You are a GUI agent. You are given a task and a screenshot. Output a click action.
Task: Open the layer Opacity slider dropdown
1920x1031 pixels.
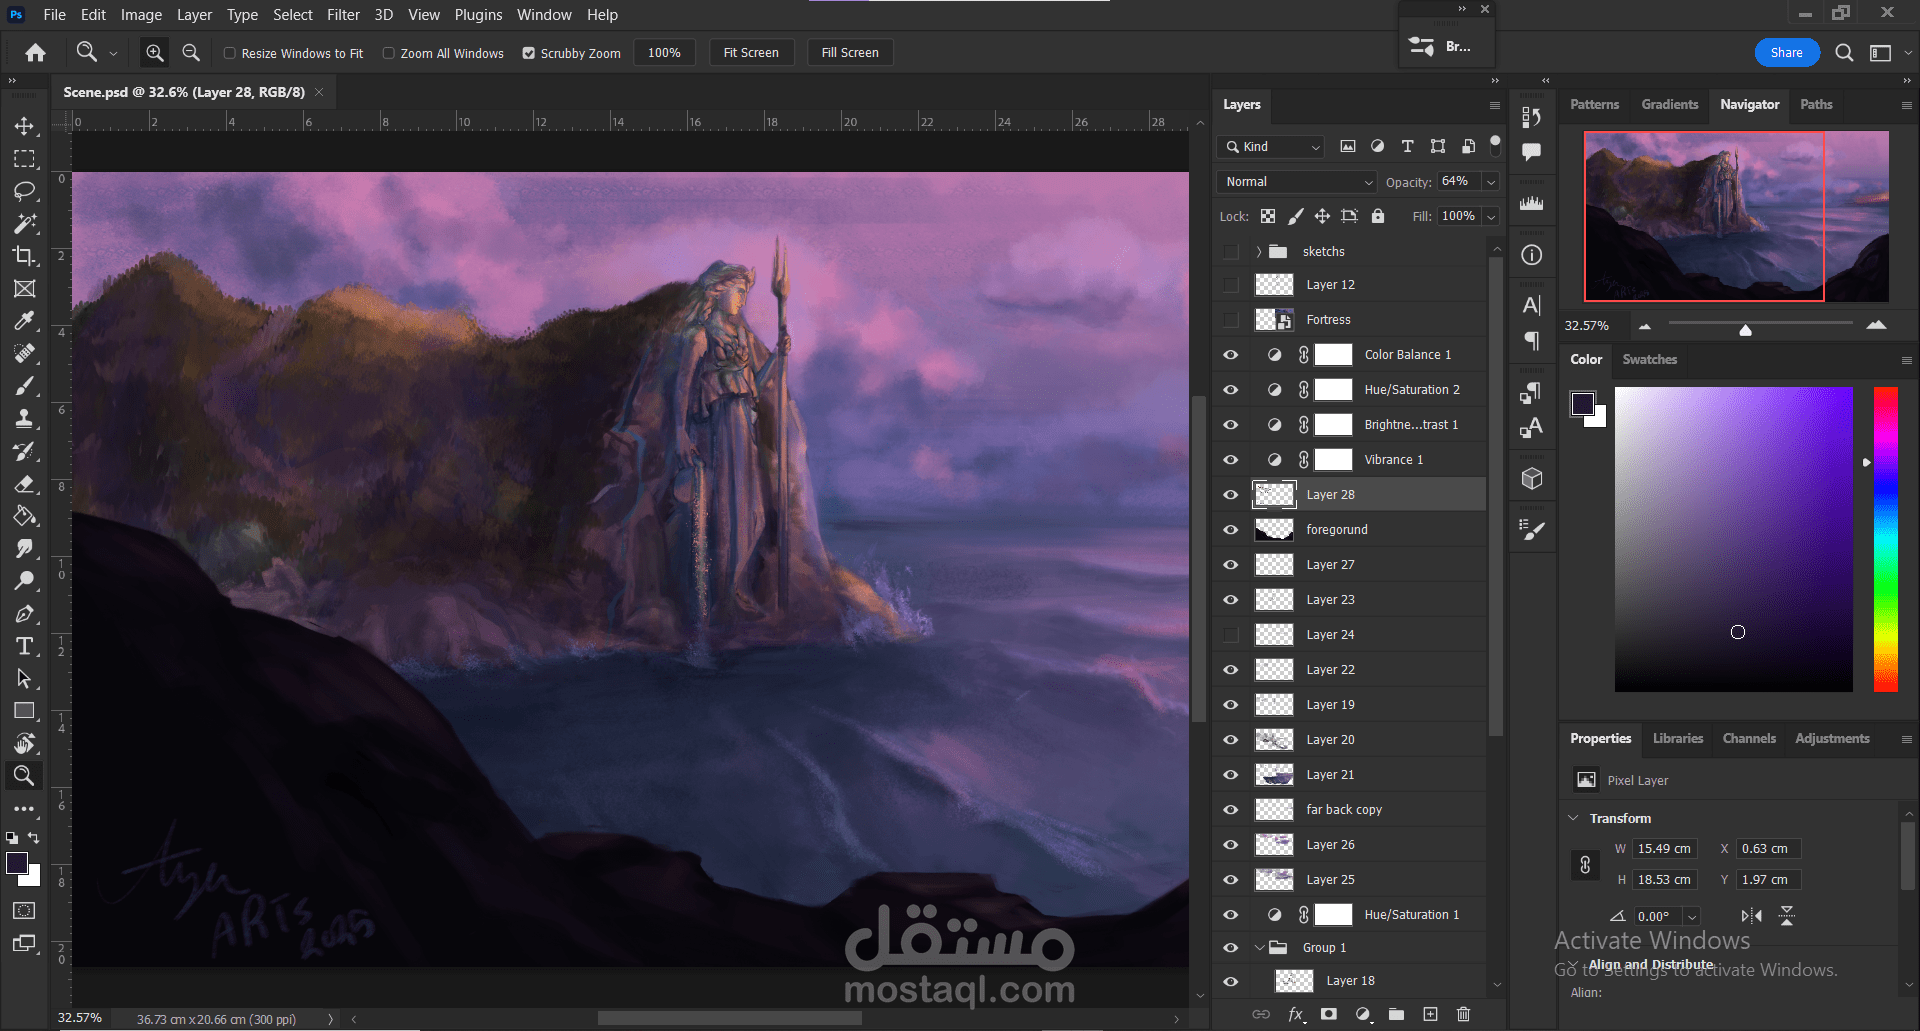click(x=1491, y=182)
